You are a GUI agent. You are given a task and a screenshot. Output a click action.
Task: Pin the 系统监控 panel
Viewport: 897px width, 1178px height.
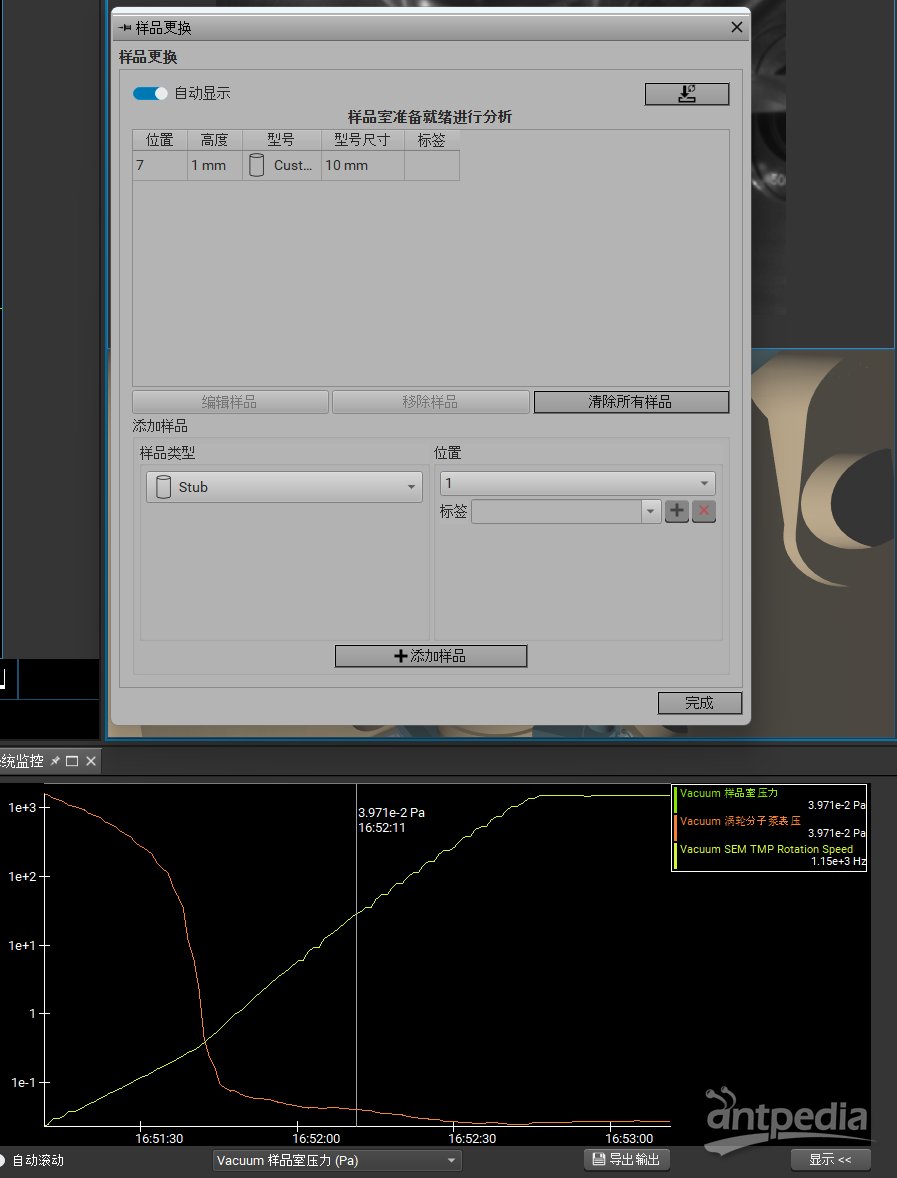point(55,761)
